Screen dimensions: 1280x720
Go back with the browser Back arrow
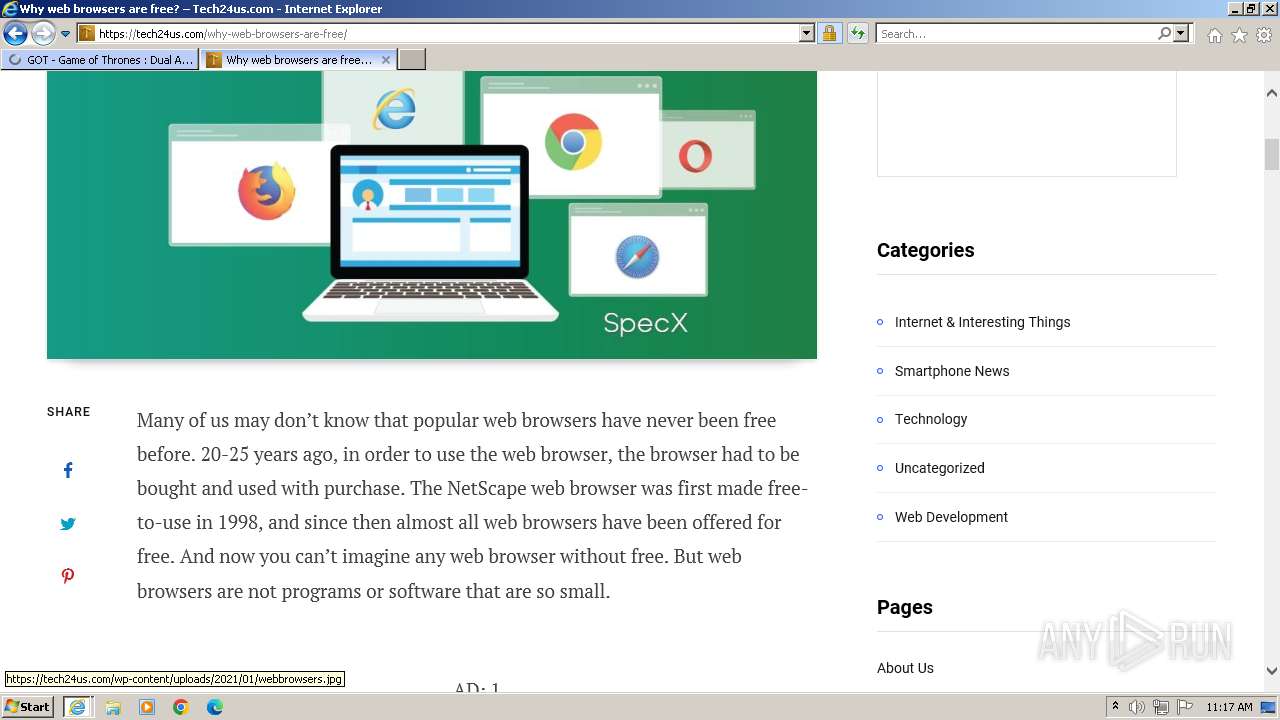pos(15,33)
